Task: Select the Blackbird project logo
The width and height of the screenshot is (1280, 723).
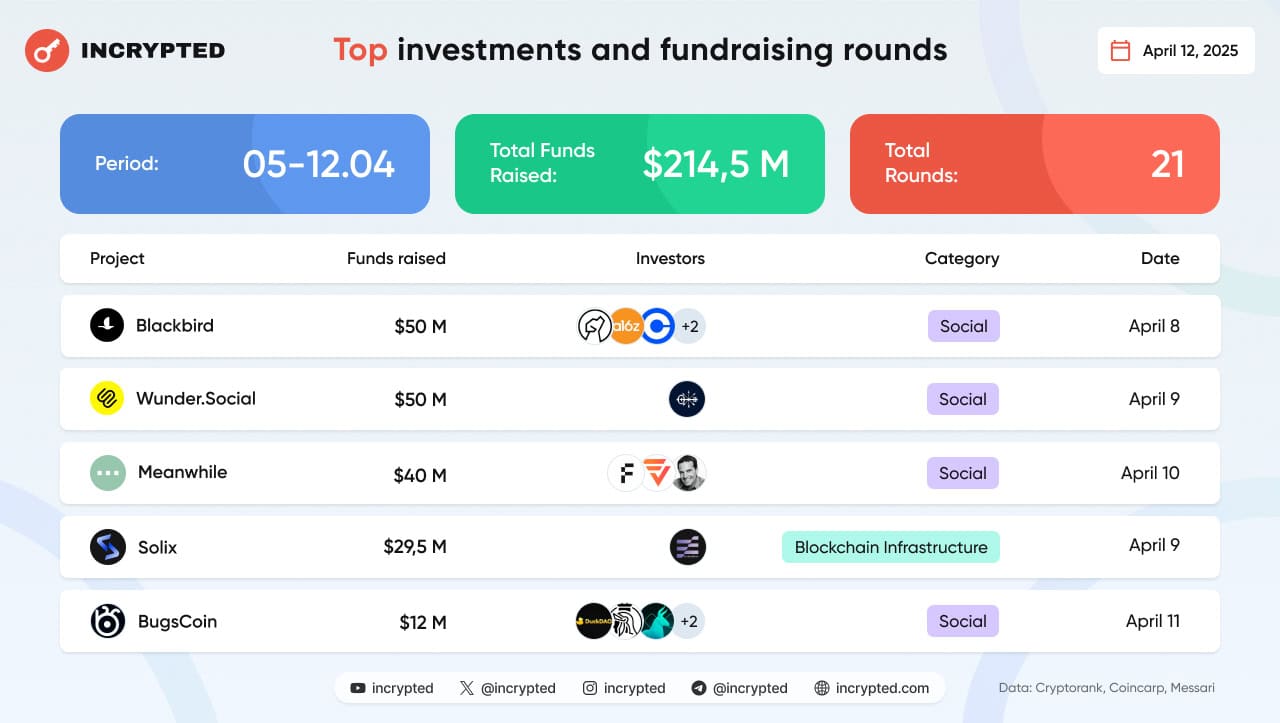Action: coord(107,325)
